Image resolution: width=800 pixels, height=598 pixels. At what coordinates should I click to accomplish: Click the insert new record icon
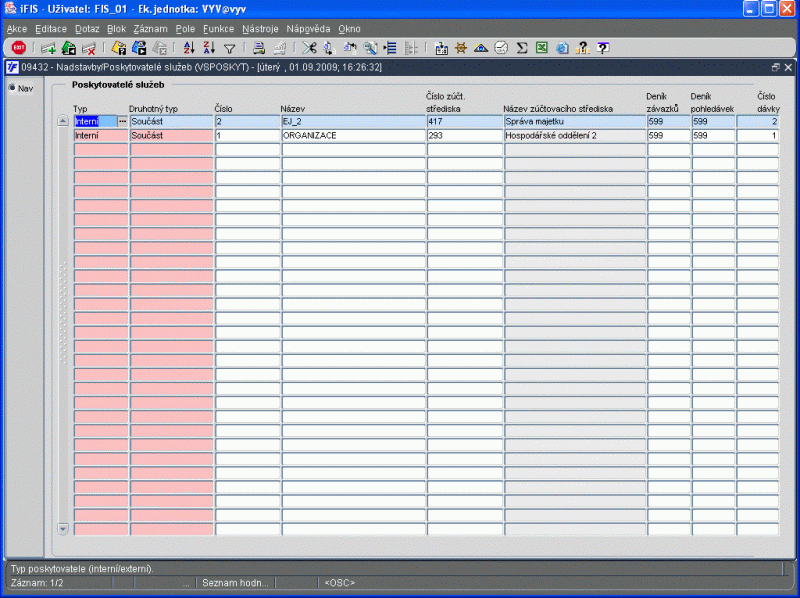[48, 48]
